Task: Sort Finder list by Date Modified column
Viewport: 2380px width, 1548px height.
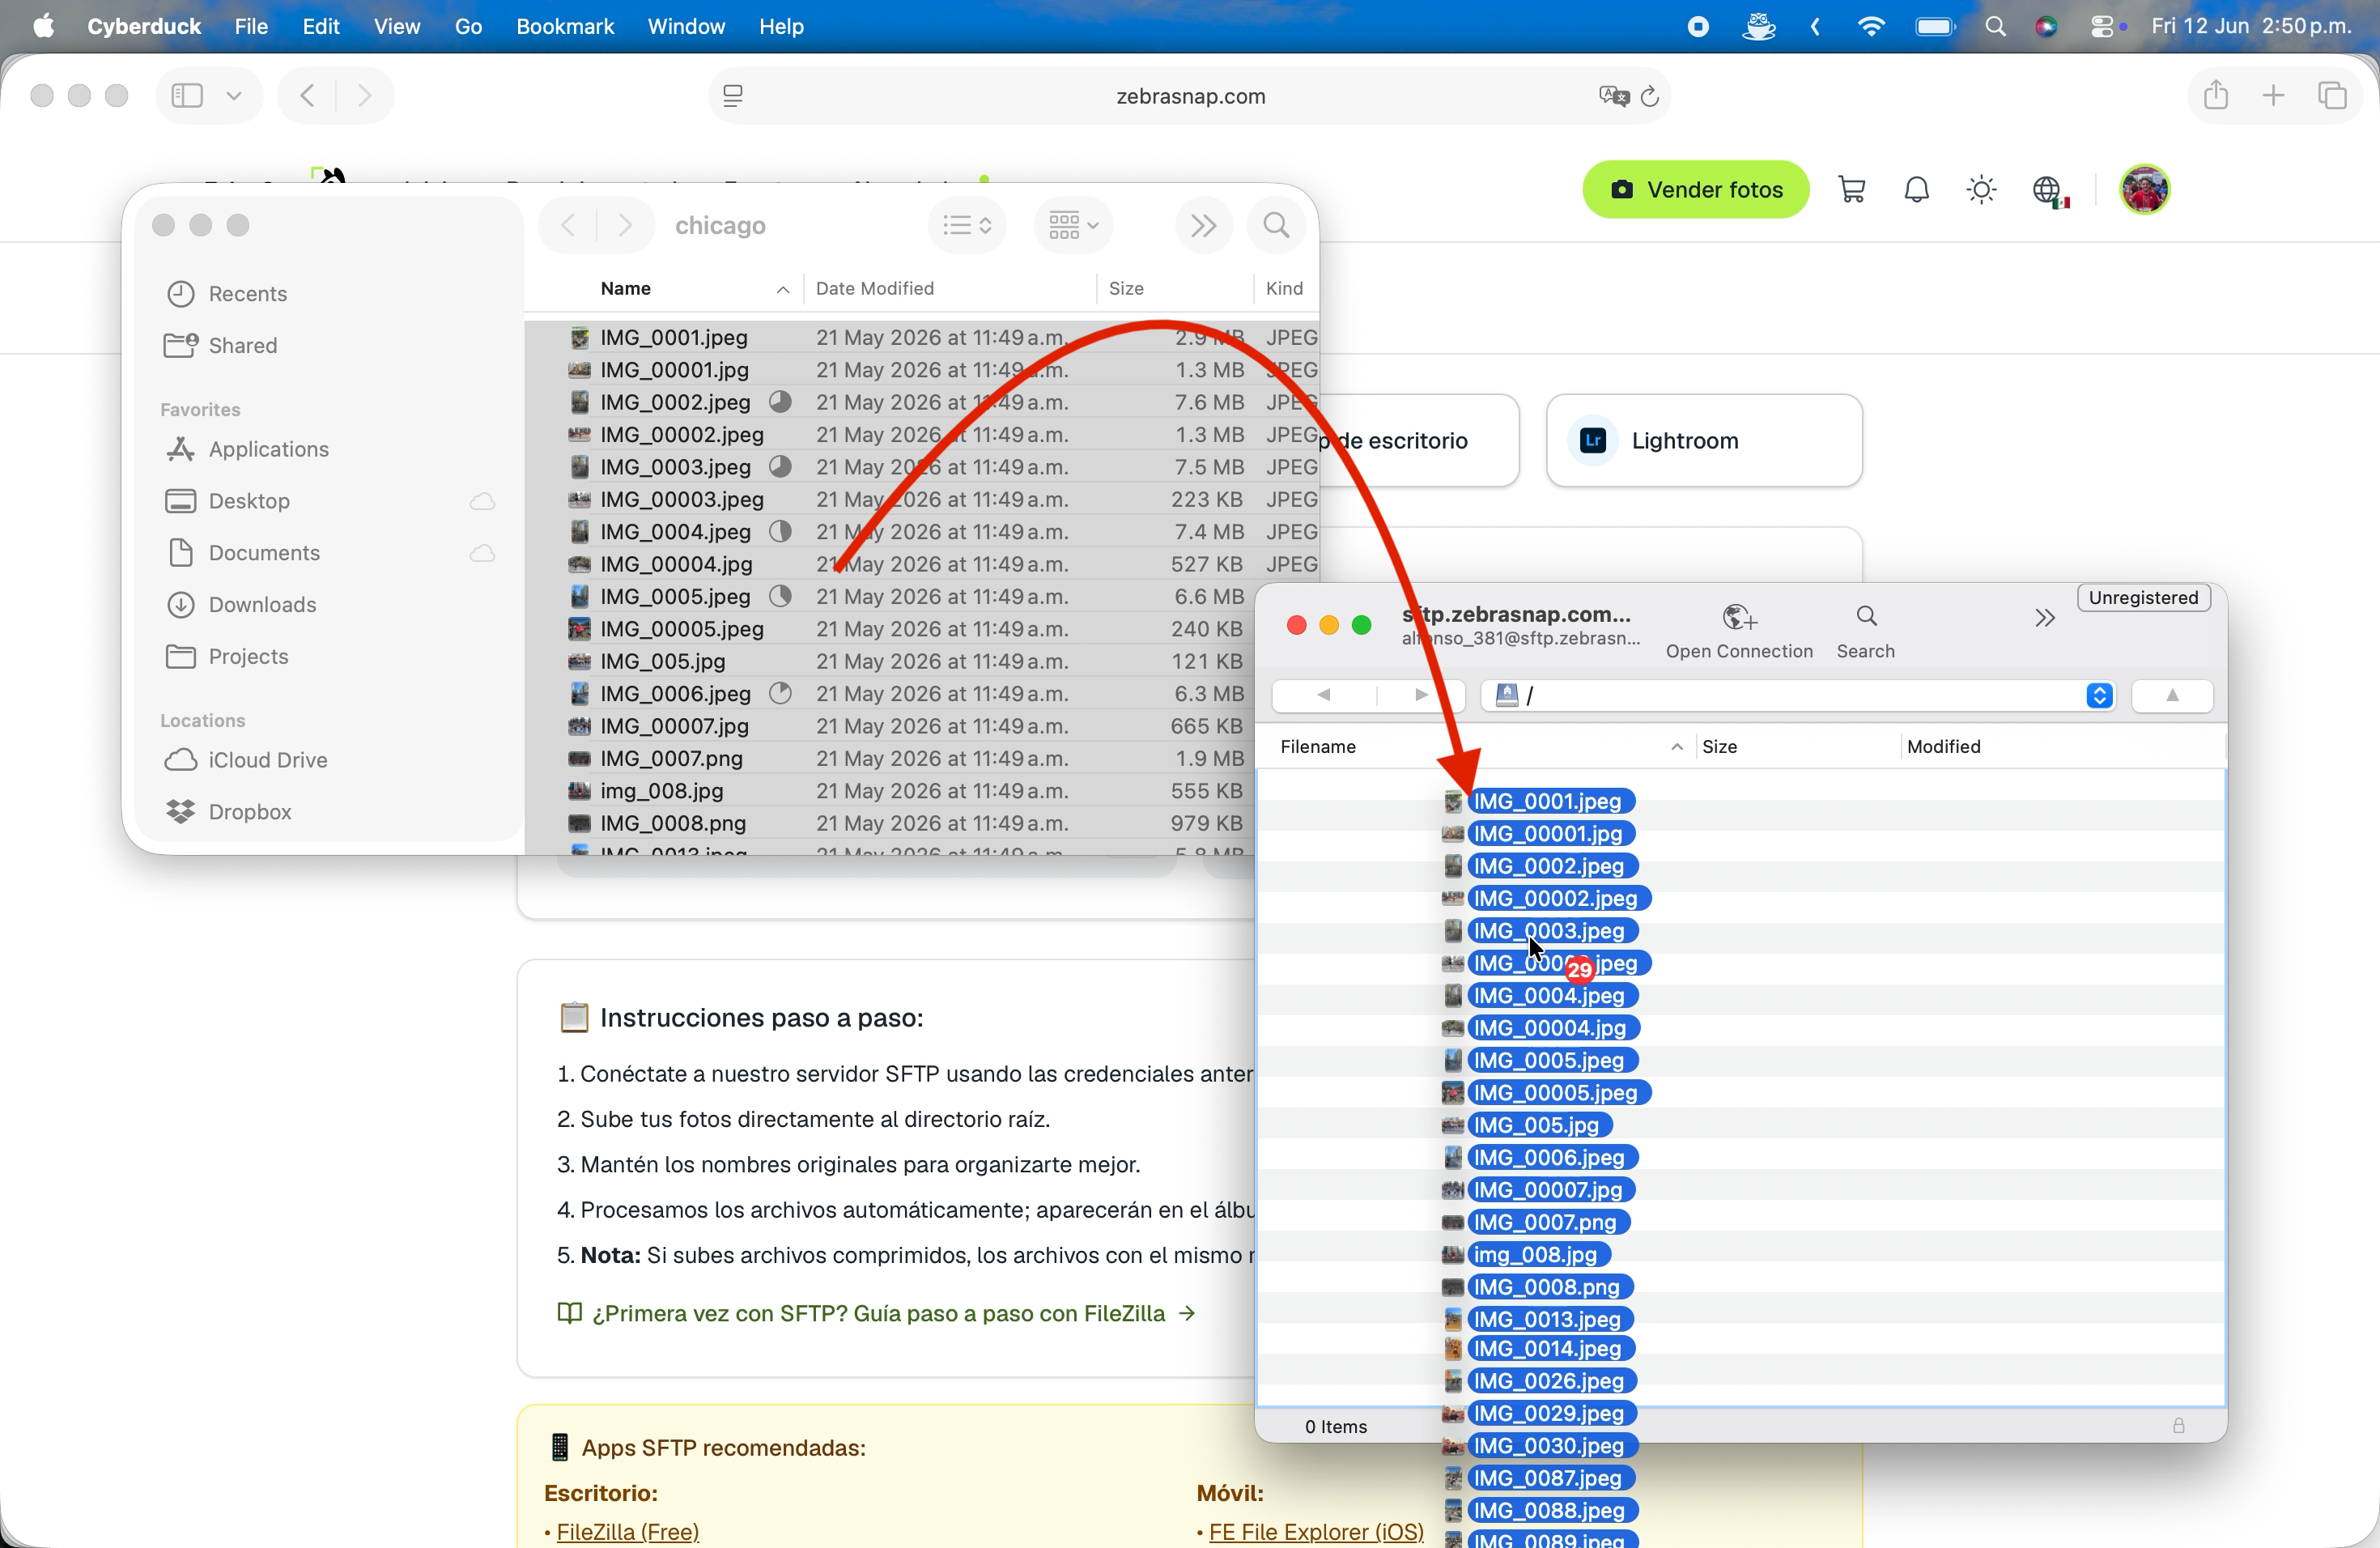Action: 874,288
